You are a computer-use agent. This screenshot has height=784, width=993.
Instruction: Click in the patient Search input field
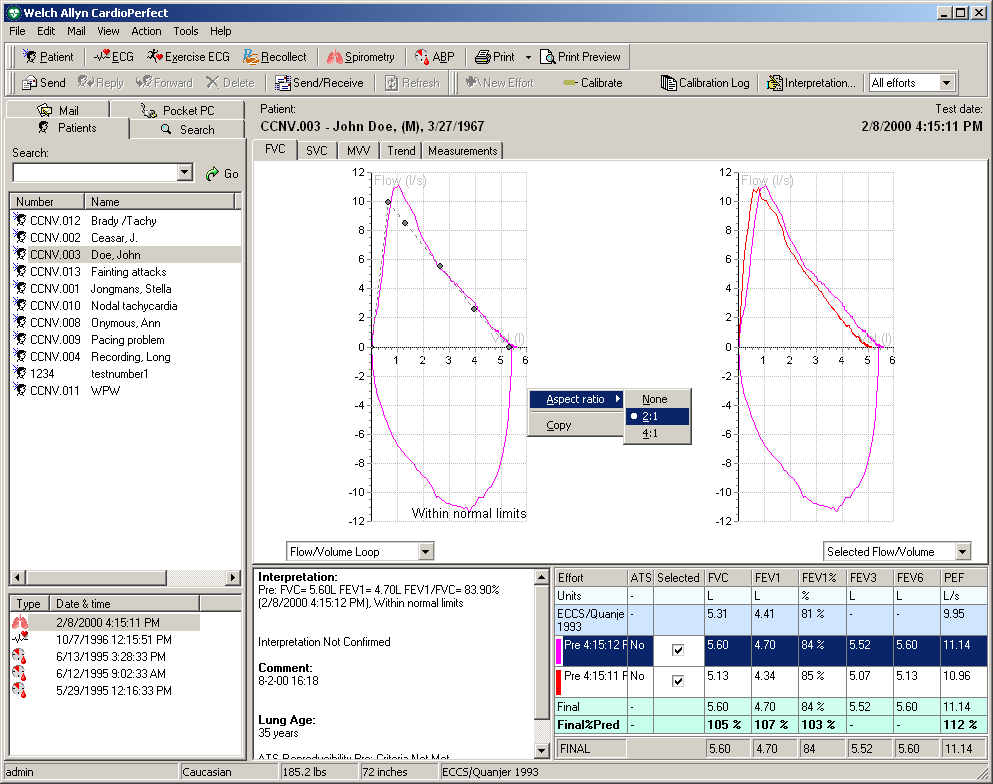[x=96, y=172]
